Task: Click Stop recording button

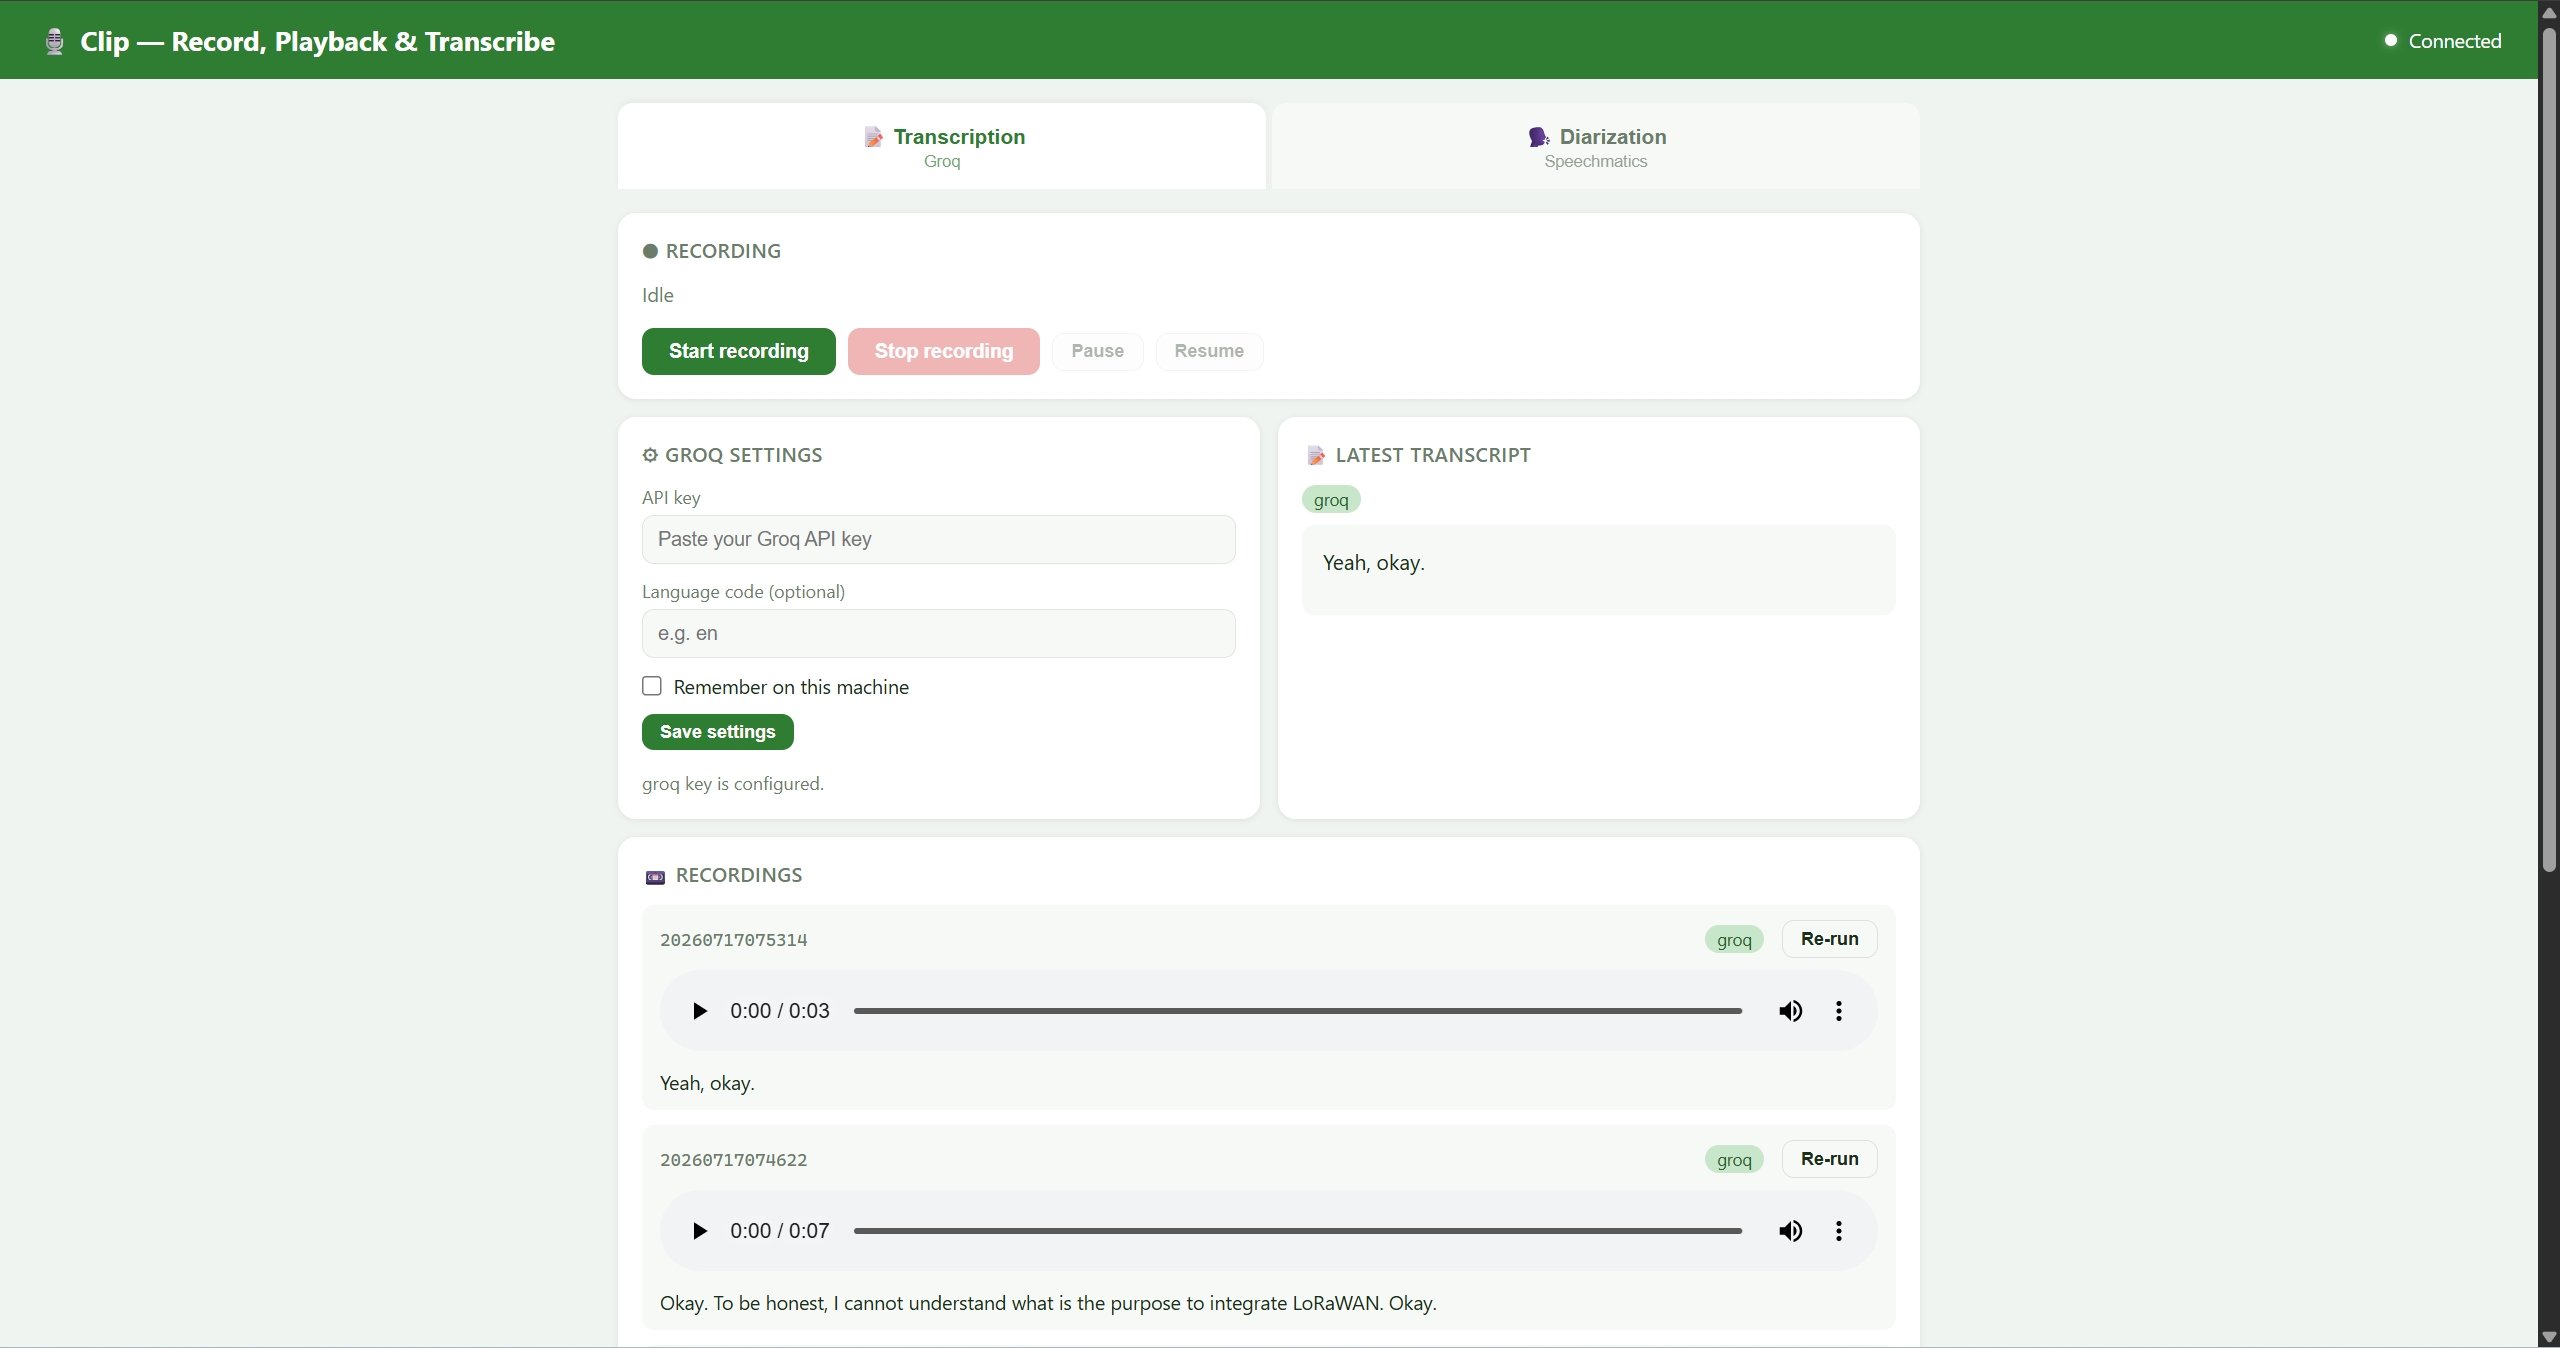Action: 944,351
